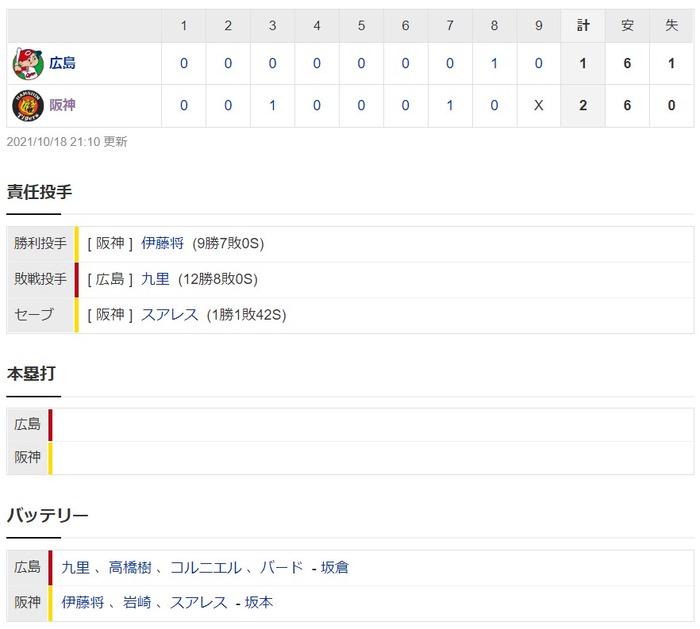Image resolution: width=700 pixels, height=629 pixels.
Task: Click スアレス in the Hanshin battery row
Action: pyautogui.click(x=199, y=603)
